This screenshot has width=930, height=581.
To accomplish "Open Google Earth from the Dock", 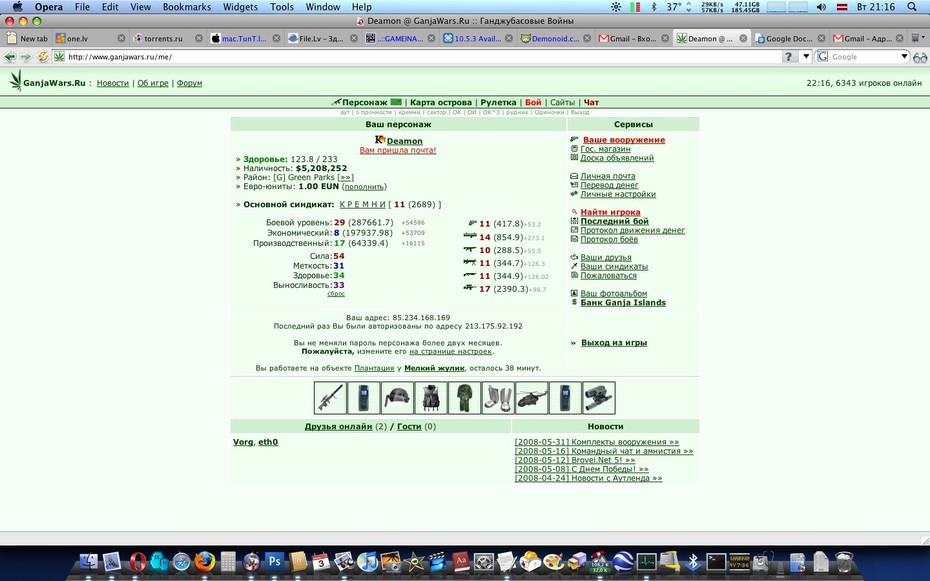I will point(622,561).
